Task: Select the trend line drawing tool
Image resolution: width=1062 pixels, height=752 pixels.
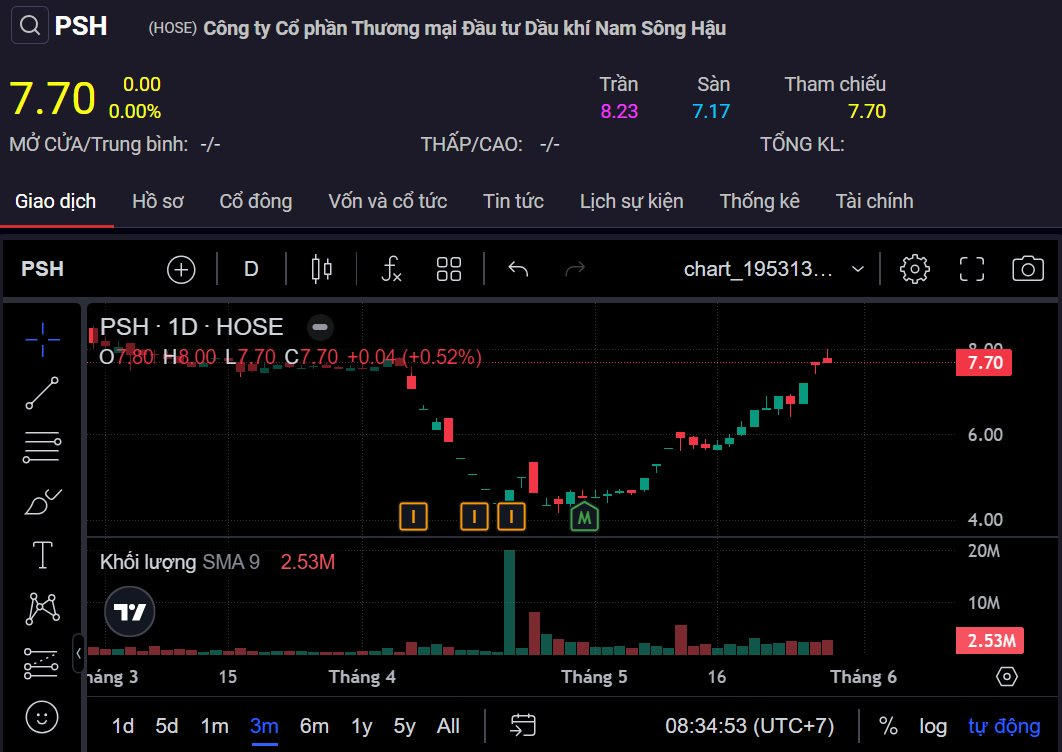Action: click(42, 393)
